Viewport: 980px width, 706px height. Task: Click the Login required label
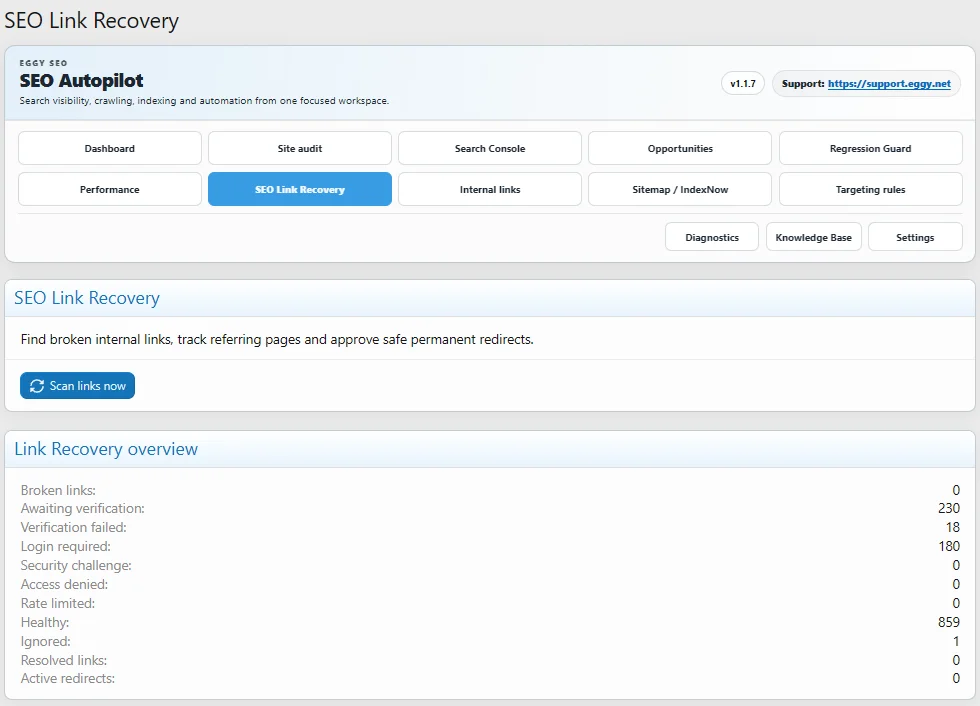click(x=66, y=547)
